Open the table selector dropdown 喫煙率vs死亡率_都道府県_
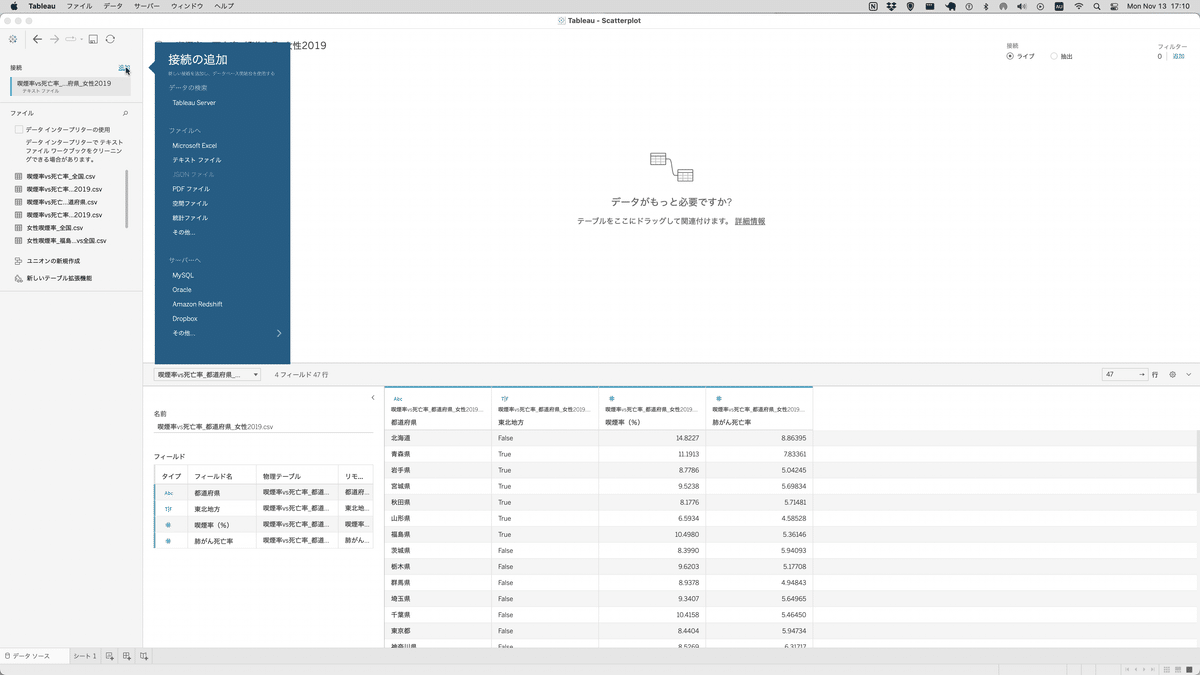This screenshot has height=675, width=1200. click(x=207, y=374)
